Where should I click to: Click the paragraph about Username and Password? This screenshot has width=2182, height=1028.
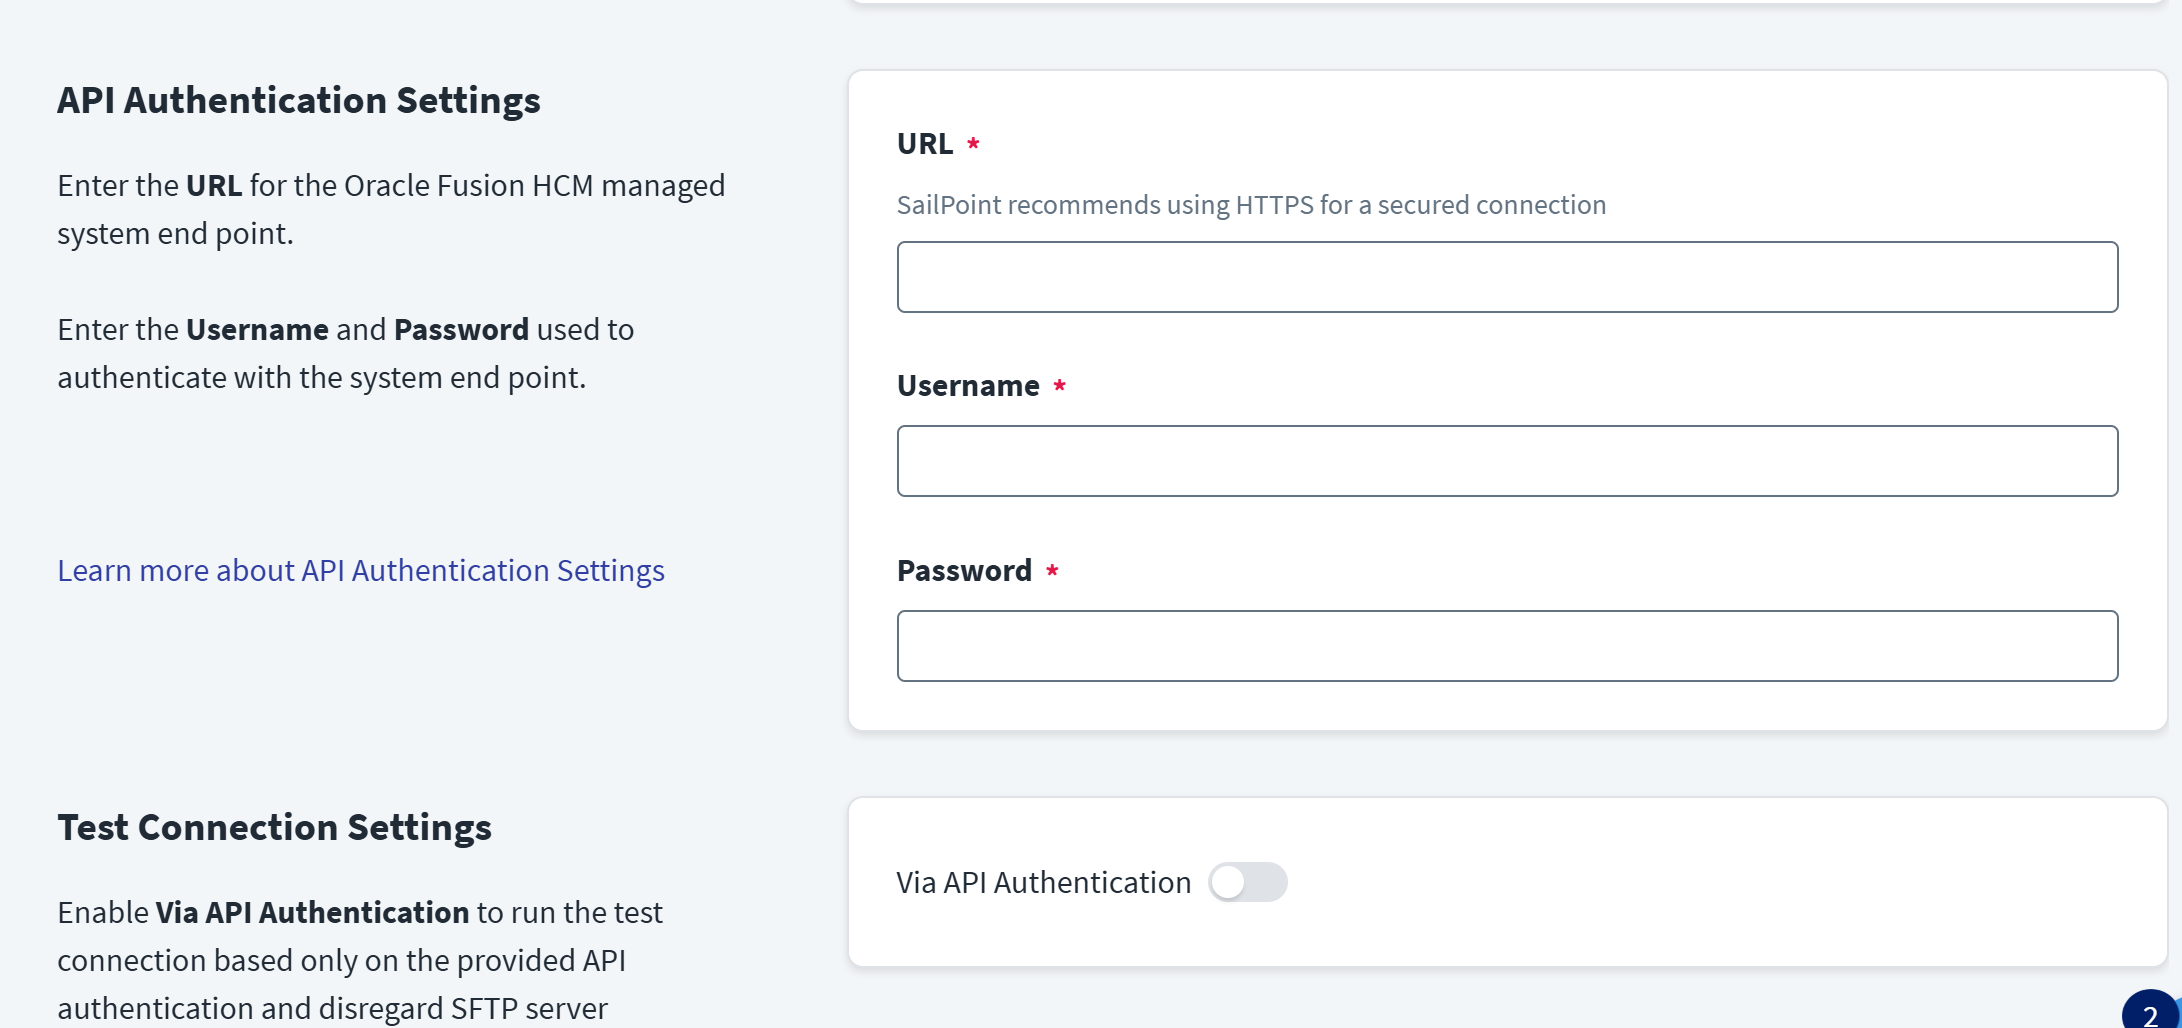[345, 353]
